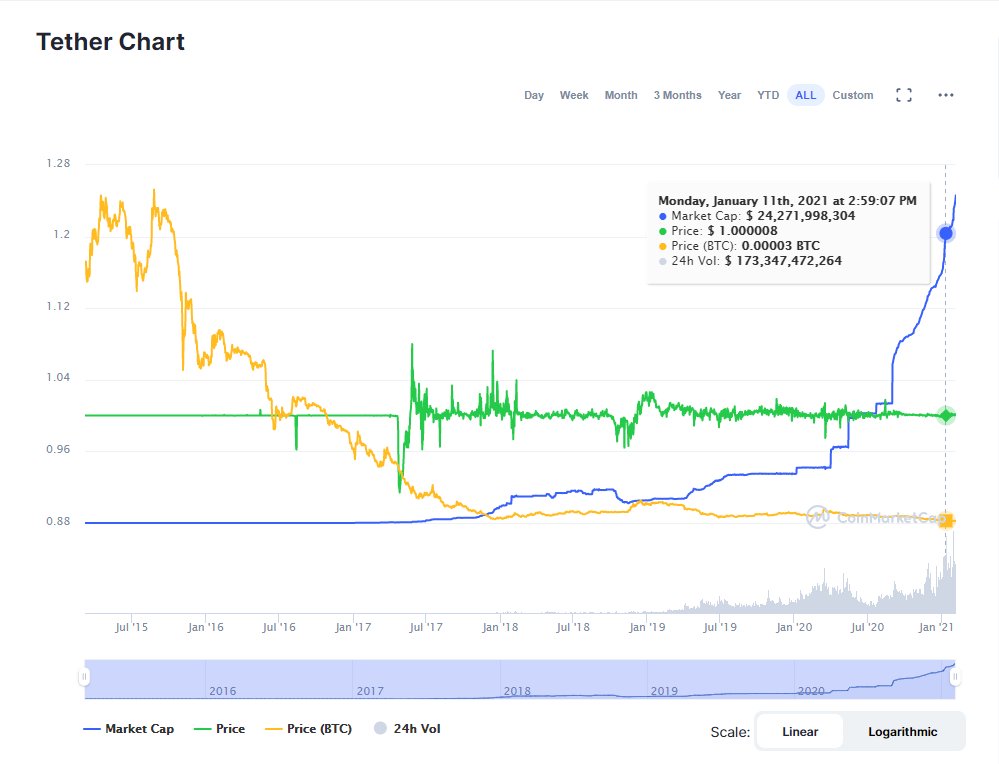Select the YTD time range
999x764 pixels.
click(768, 95)
